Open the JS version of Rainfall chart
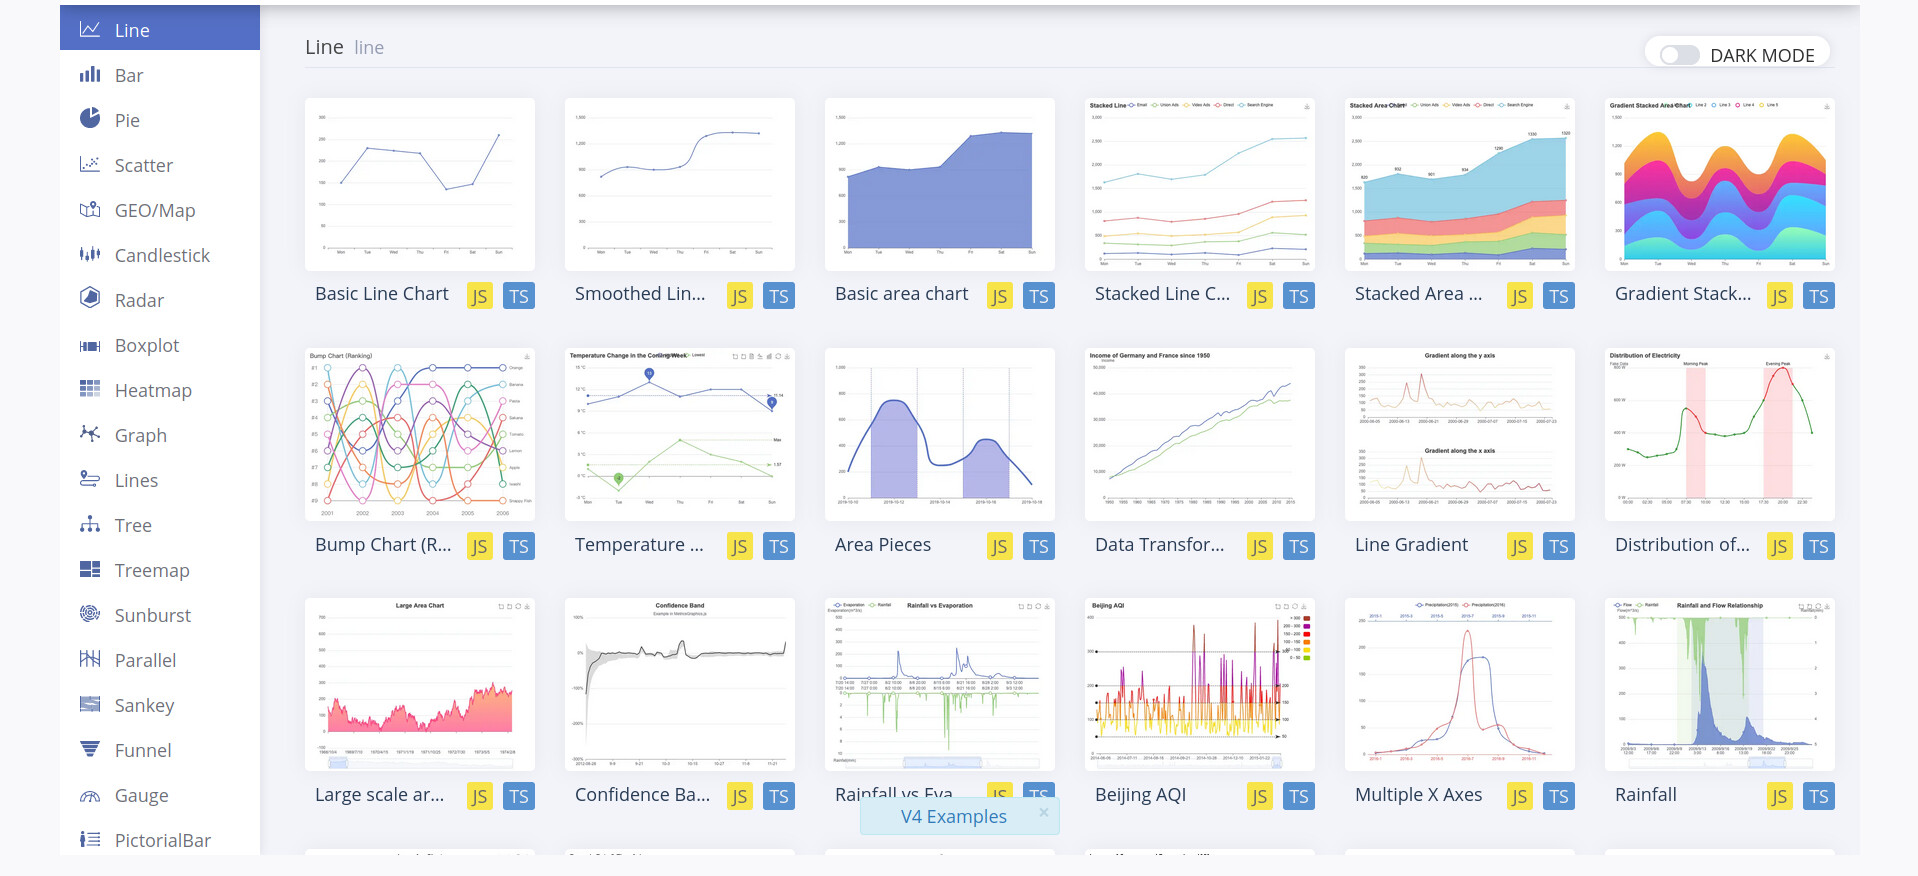The height and width of the screenshot is (876, 1918). (x=1778, y=796)
